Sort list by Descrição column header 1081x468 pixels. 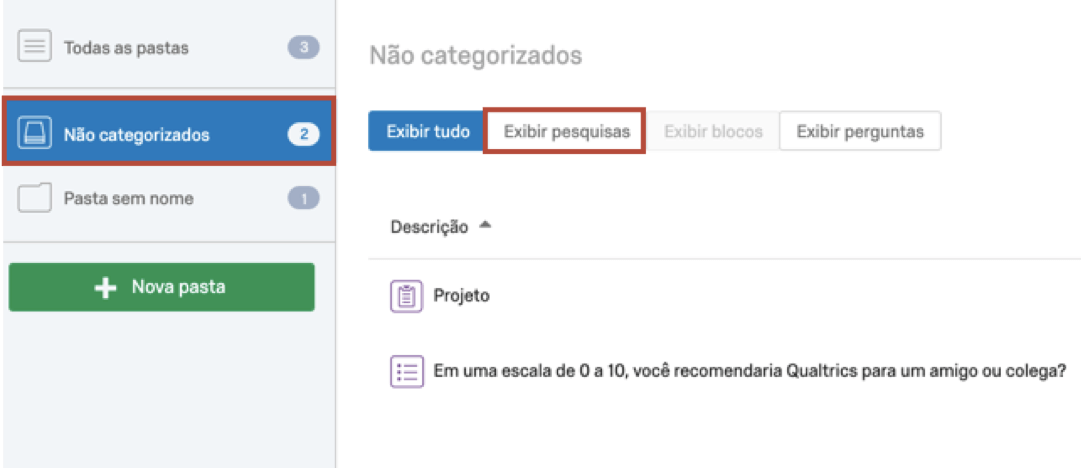429,227
